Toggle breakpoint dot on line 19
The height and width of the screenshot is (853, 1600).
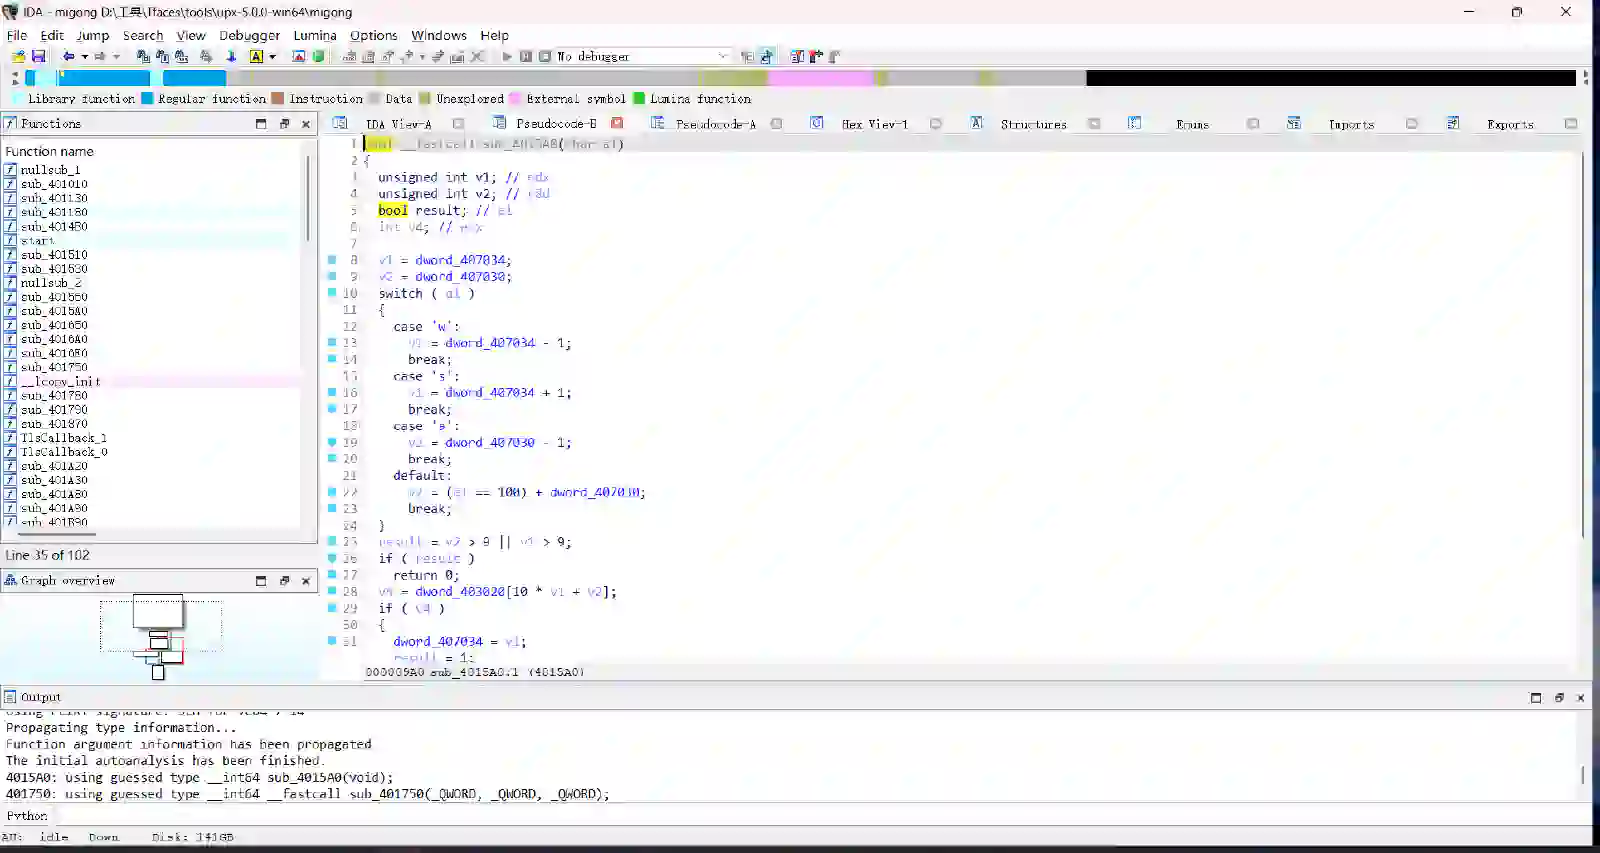pos(332,442)
